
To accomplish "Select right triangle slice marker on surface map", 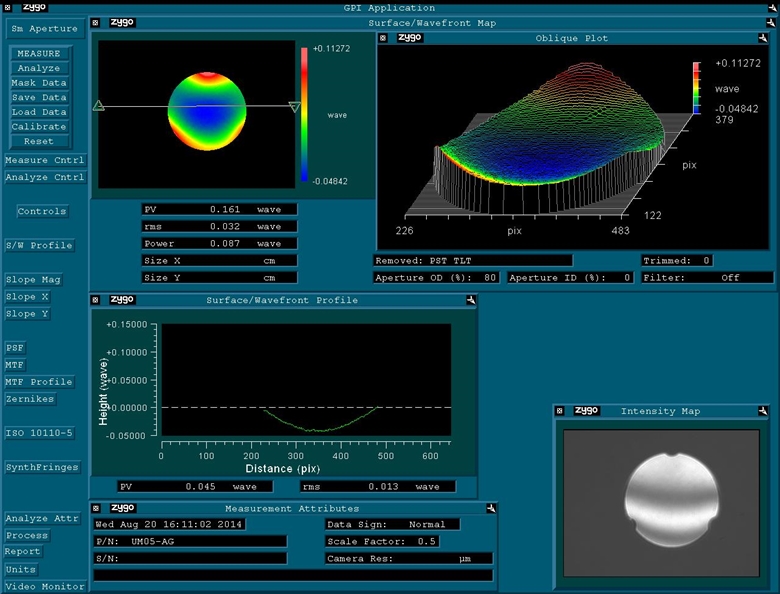I will pyautogui.click(x=294, y=107).
